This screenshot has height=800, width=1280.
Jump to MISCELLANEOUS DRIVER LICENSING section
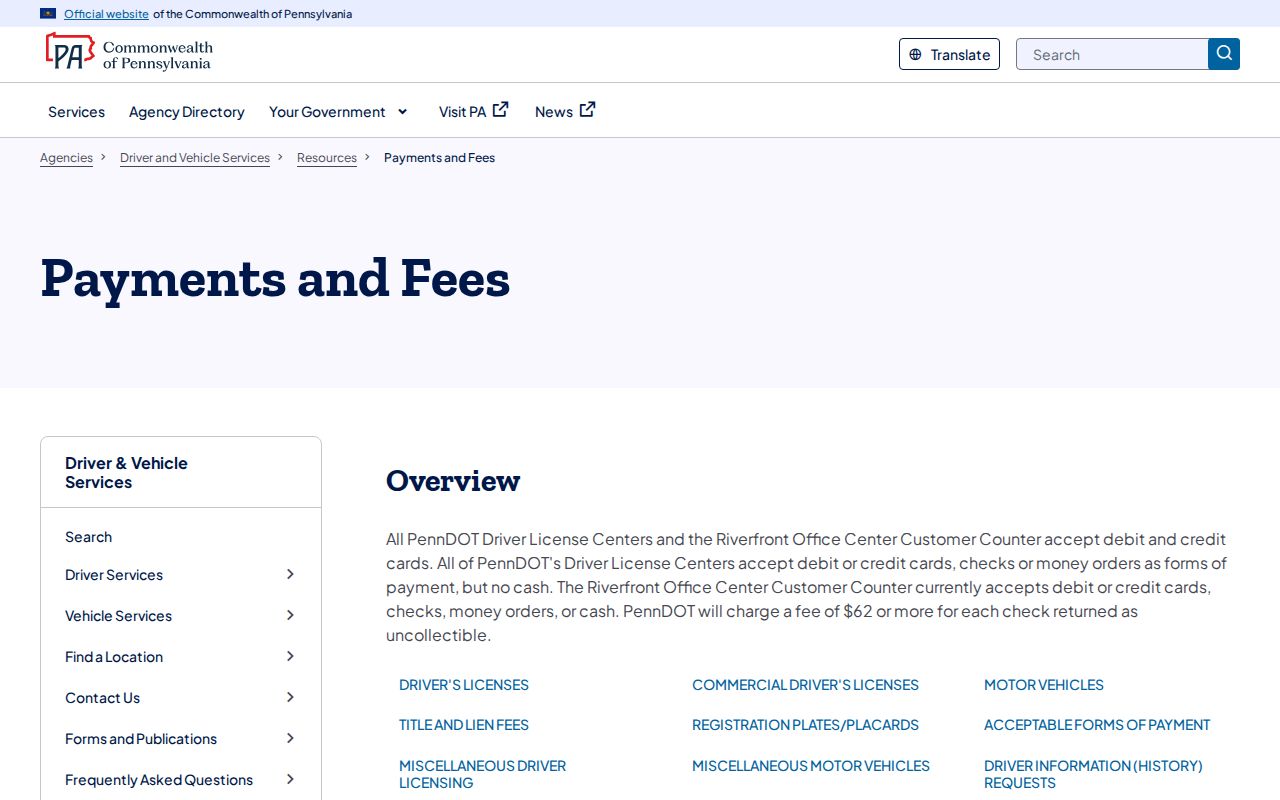click(482, 774)
